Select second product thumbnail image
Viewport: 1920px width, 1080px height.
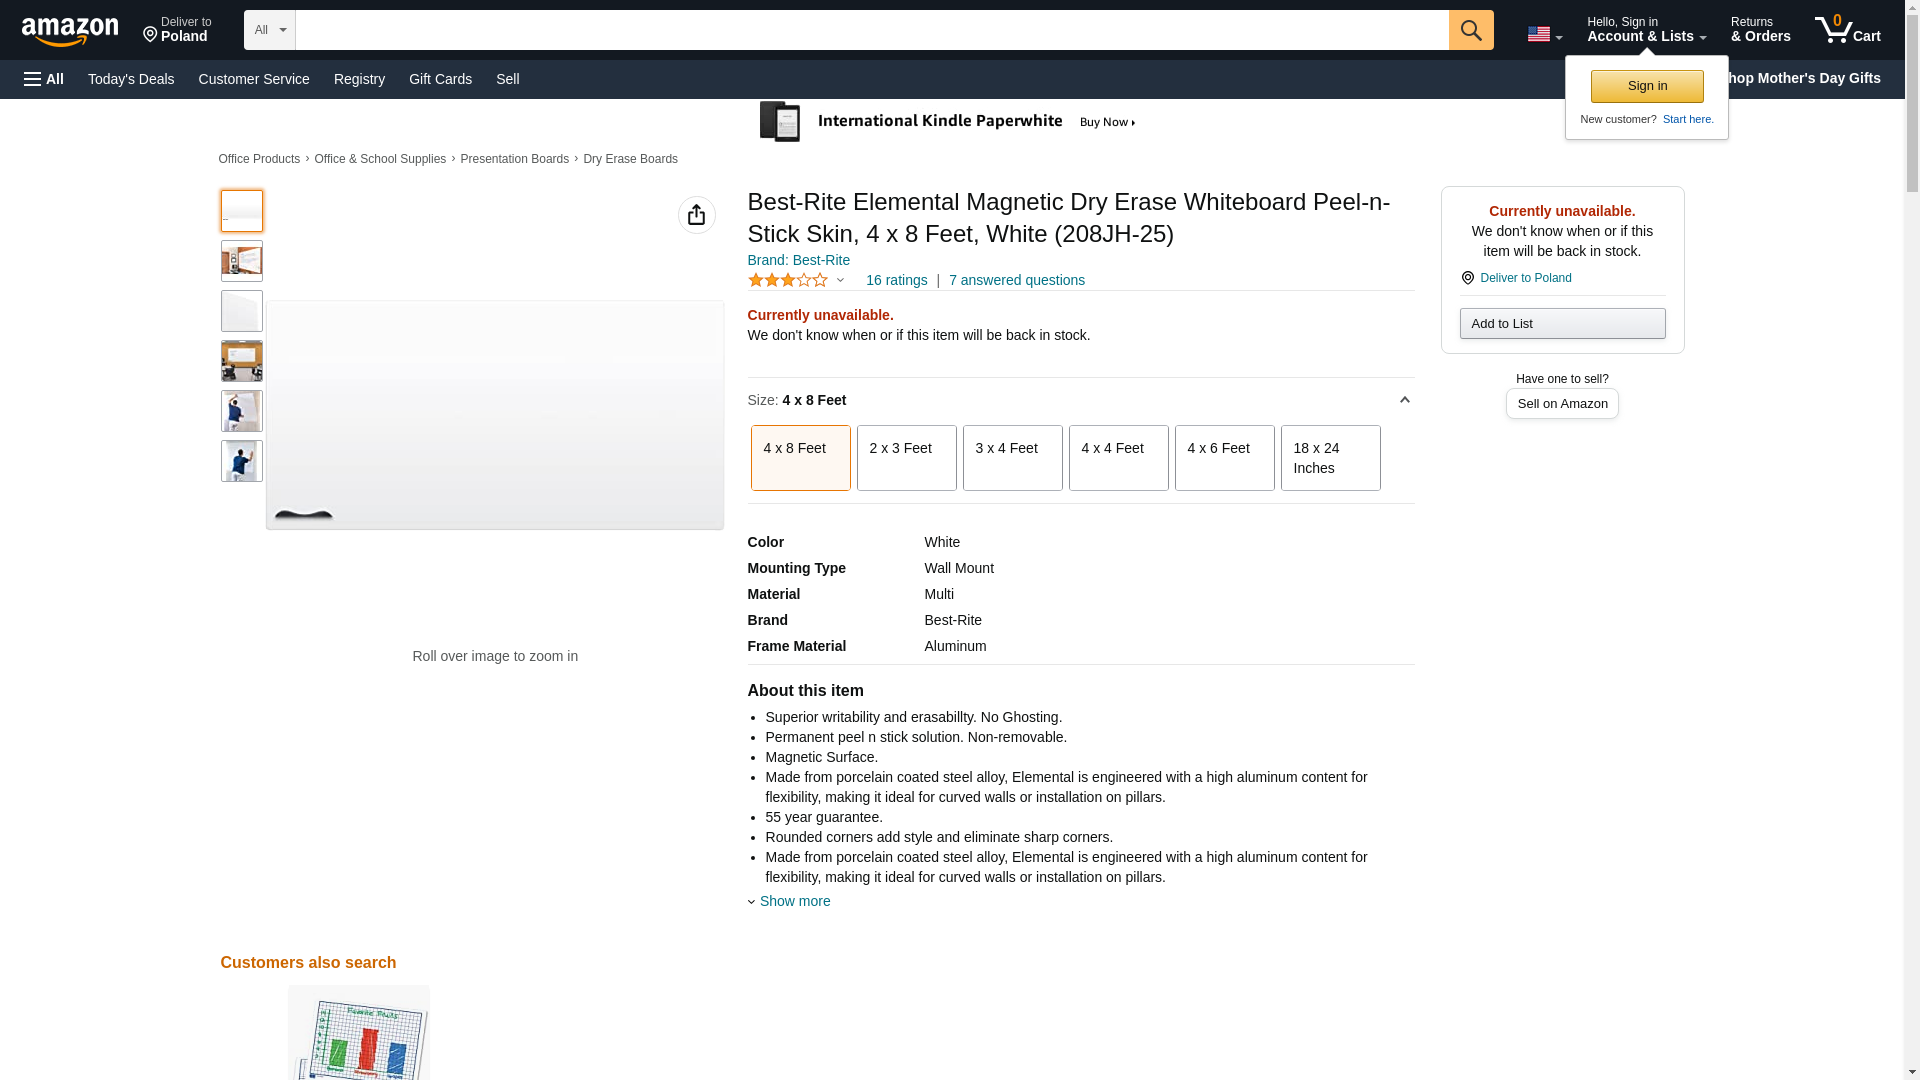pyautogui.click(x=242, y=261)
